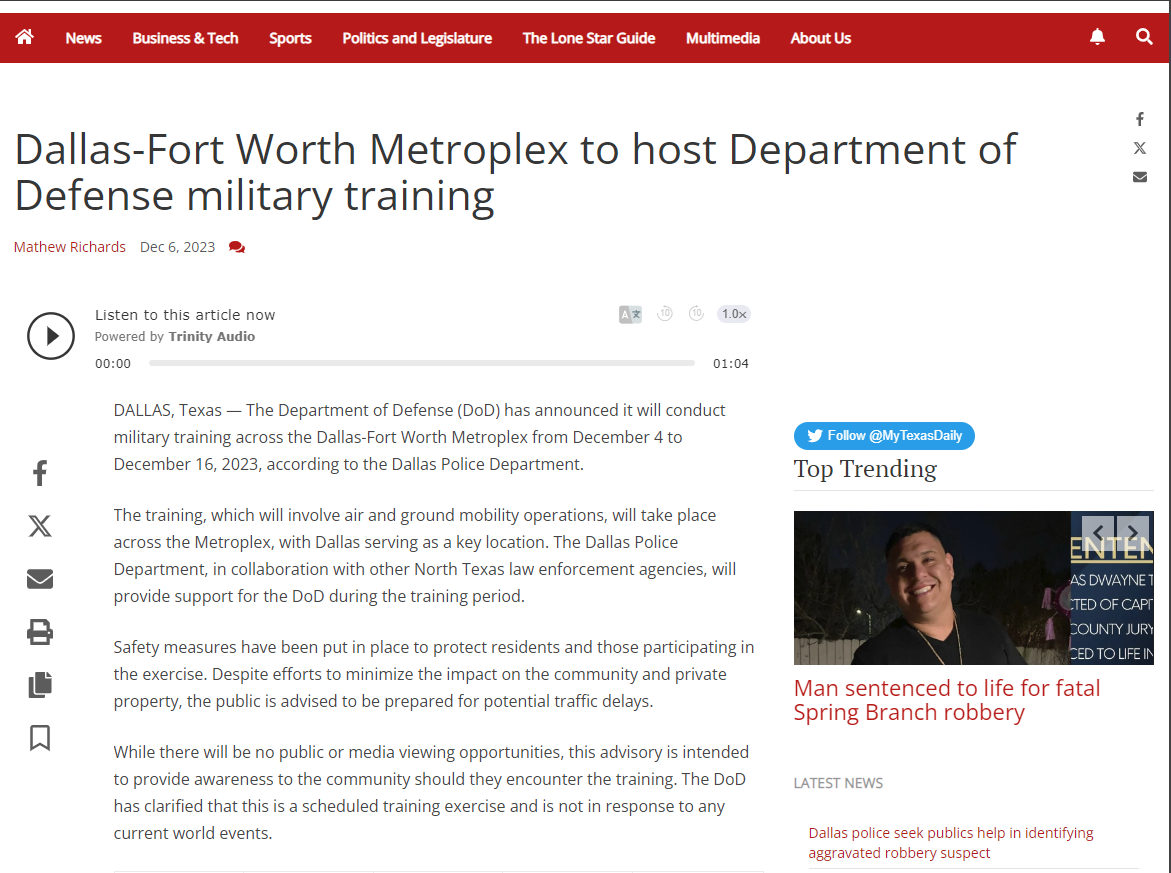Share on X from top-right icons
The width and height of the screenshot is (1171, 873).
point(1140,148)
